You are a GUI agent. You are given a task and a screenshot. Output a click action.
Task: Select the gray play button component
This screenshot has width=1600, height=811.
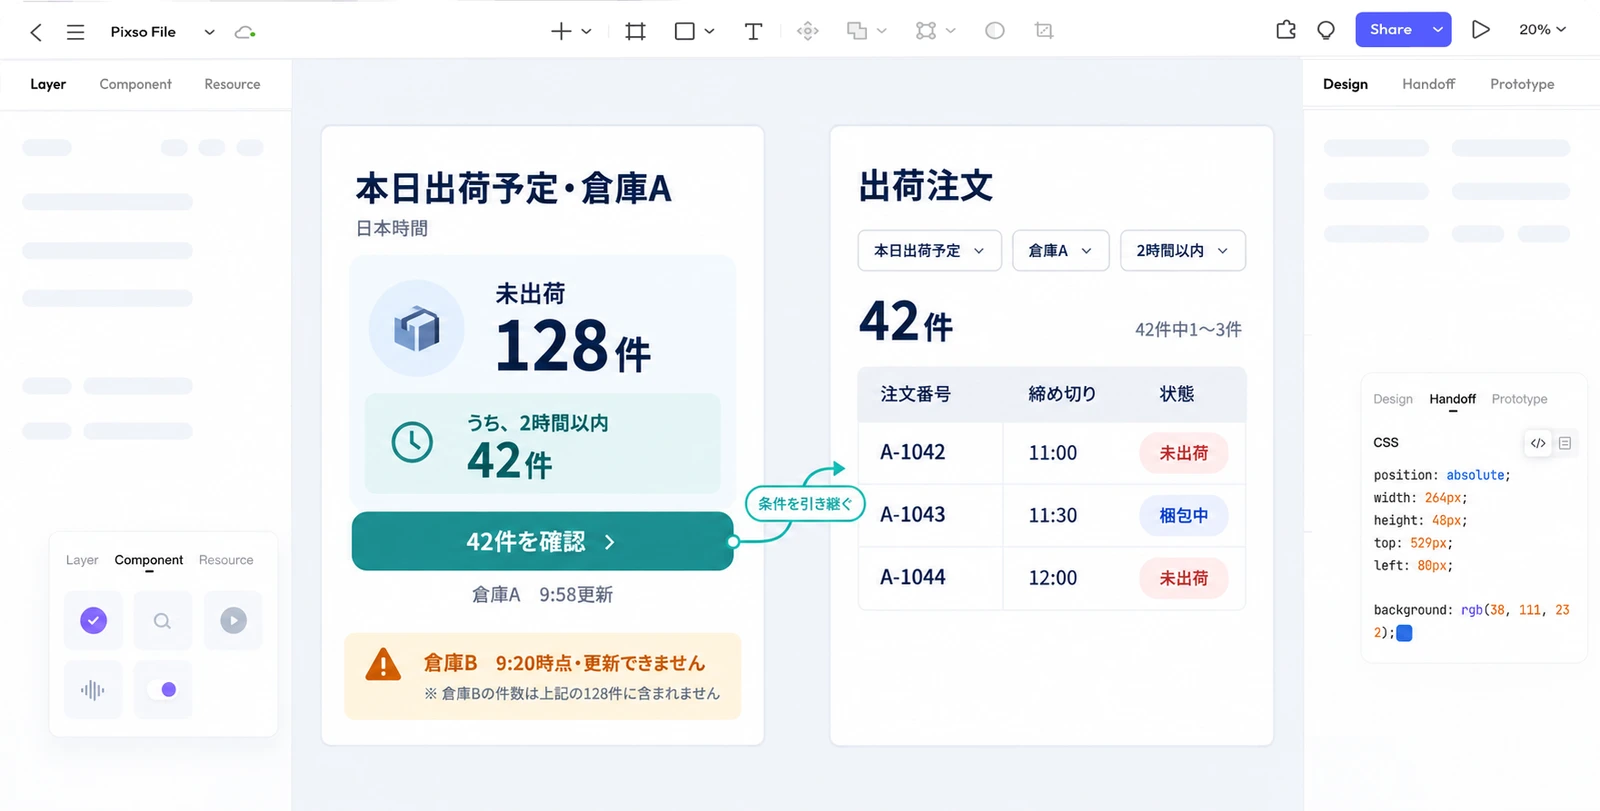click(233, 621)
